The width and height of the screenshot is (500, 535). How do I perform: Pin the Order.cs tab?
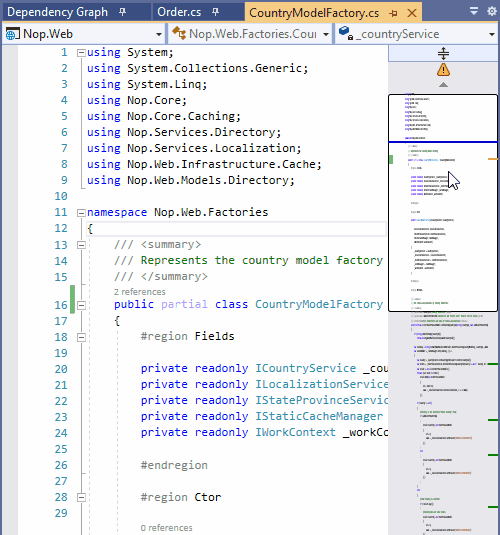(215, 12)
